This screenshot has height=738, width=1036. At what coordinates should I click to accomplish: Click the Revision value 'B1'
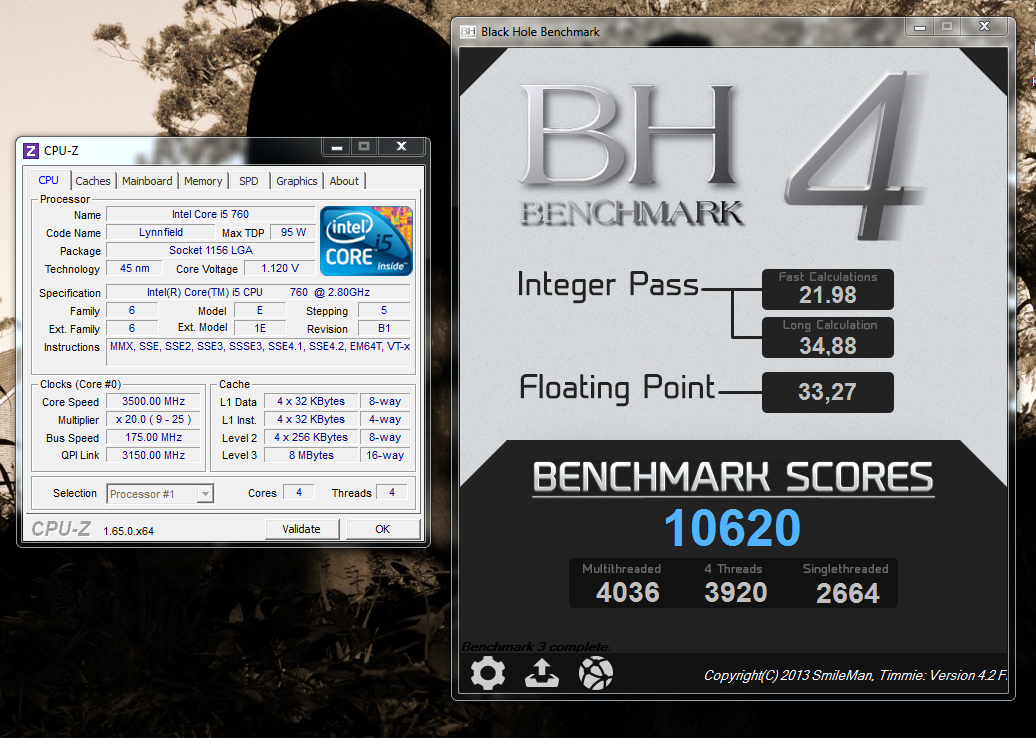click(x=384, y=328)
